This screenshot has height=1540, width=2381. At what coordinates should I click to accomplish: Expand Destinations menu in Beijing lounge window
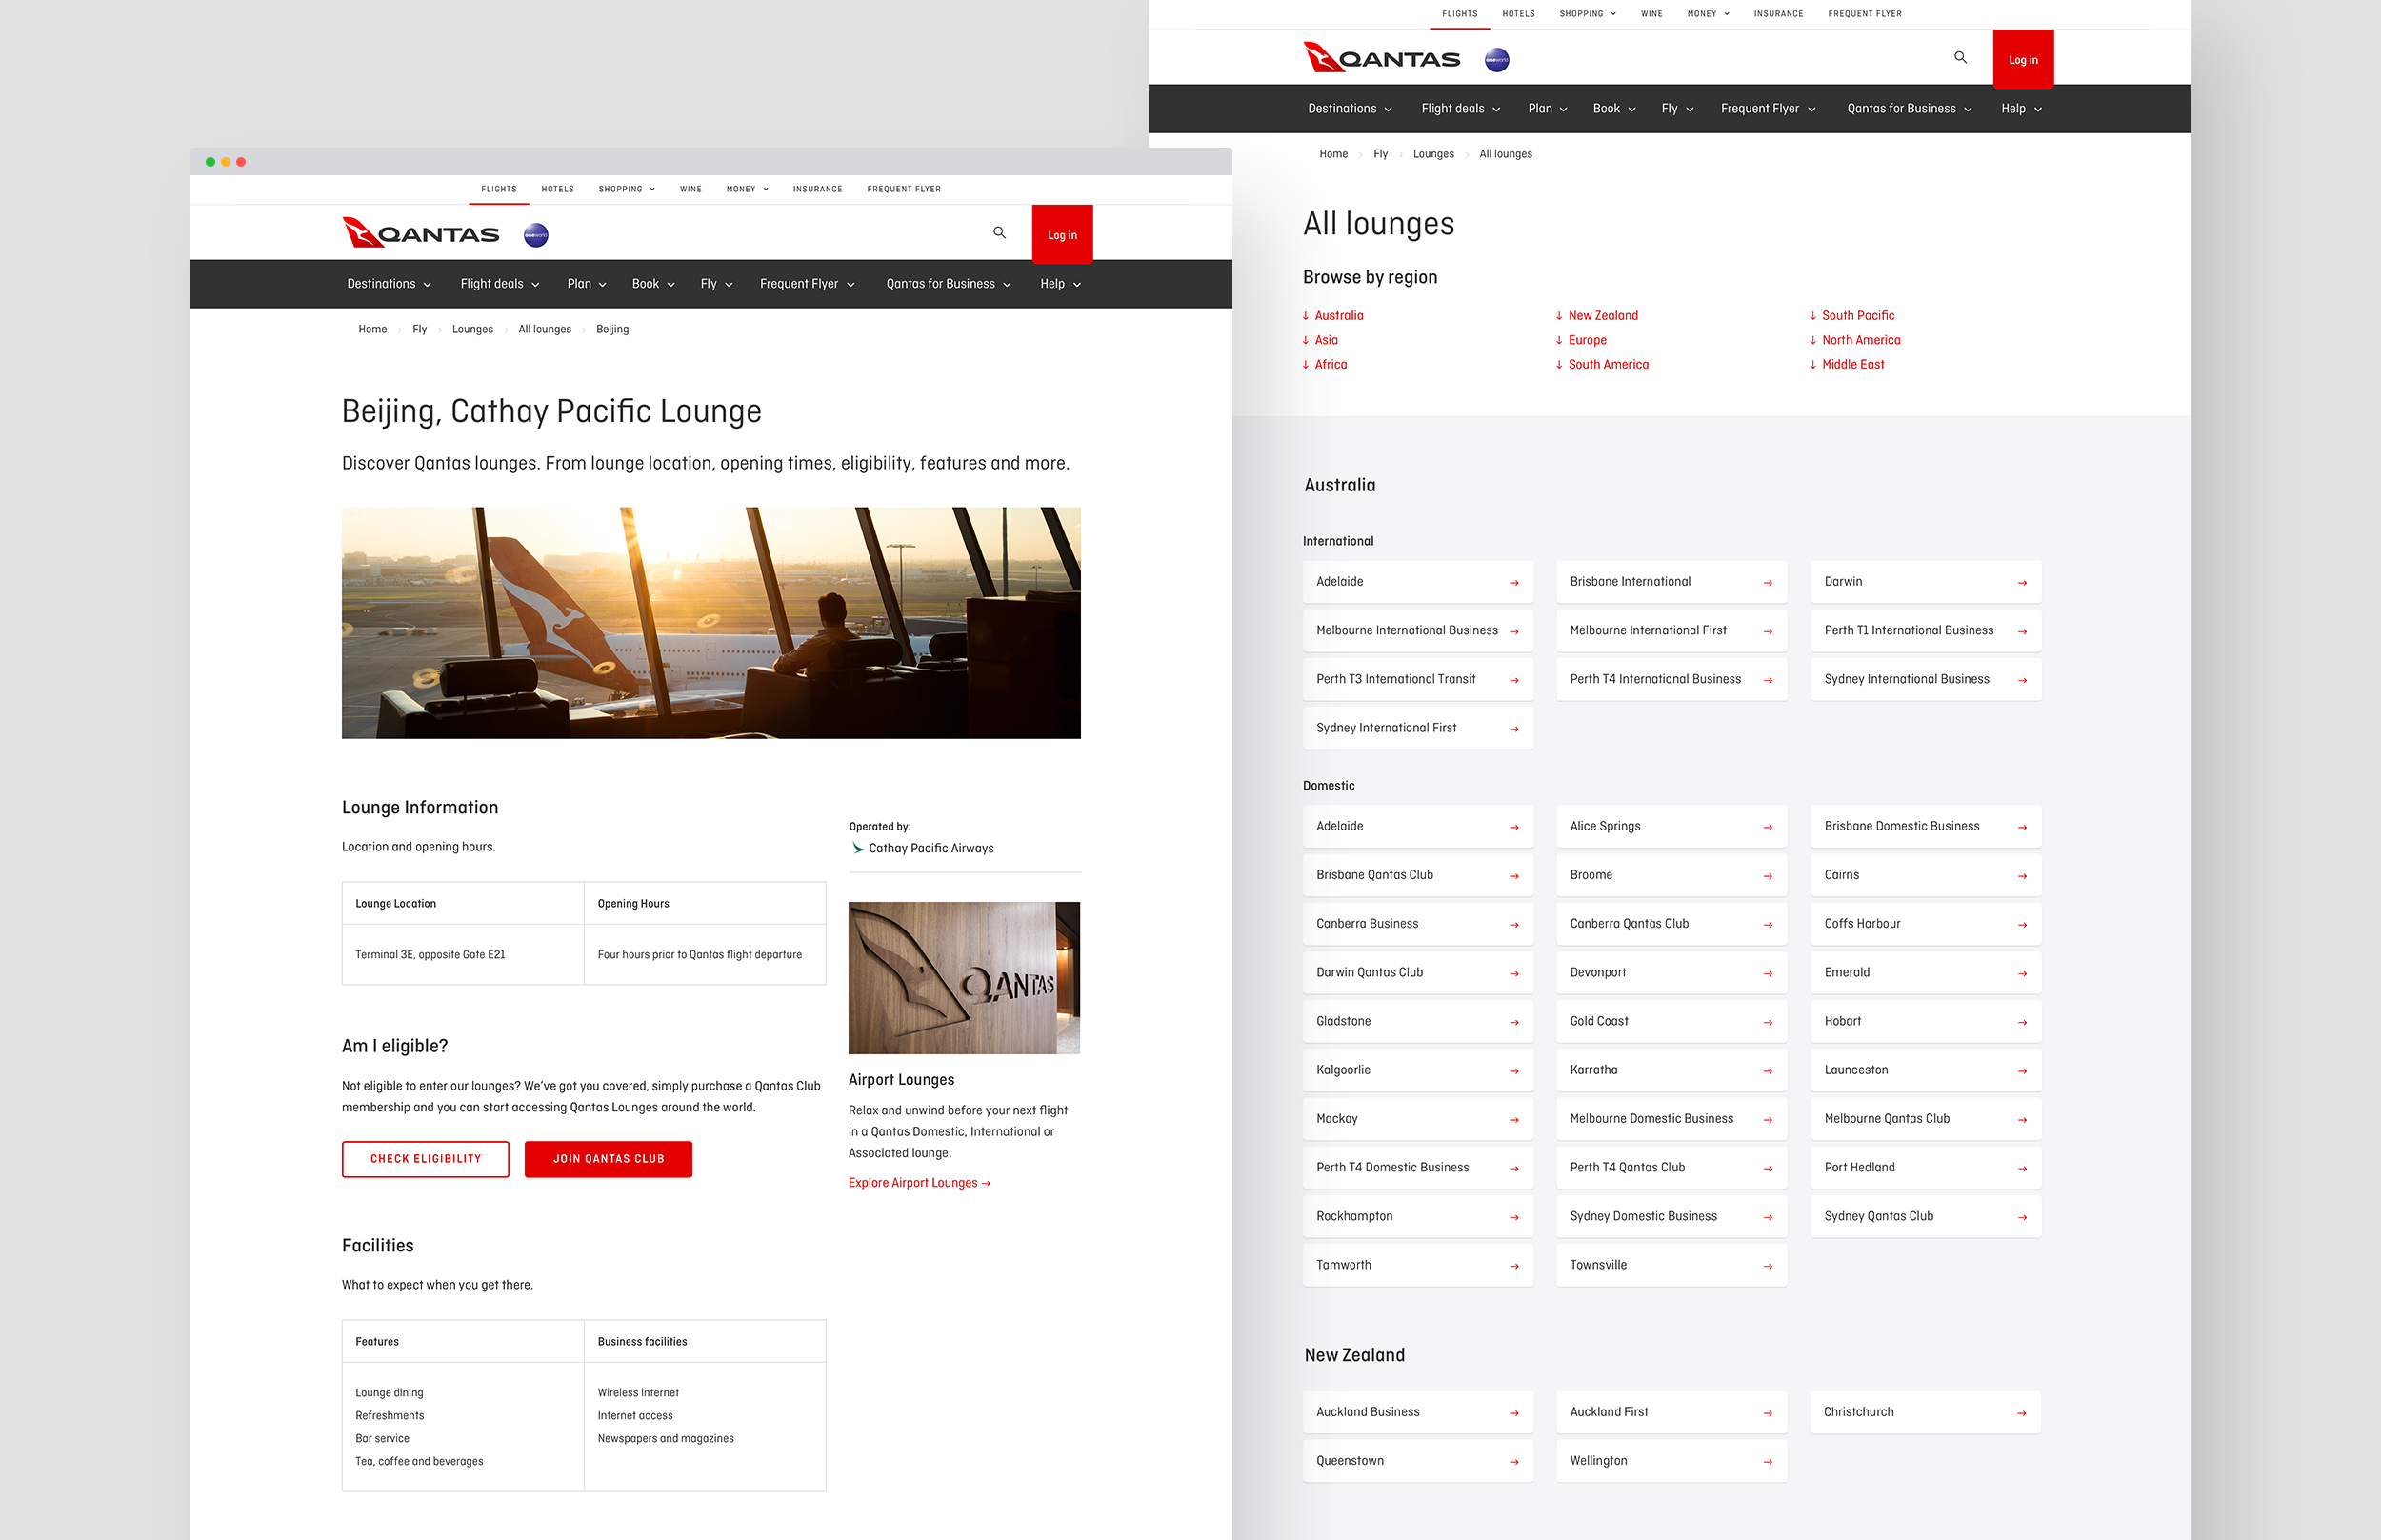[389, 284]
